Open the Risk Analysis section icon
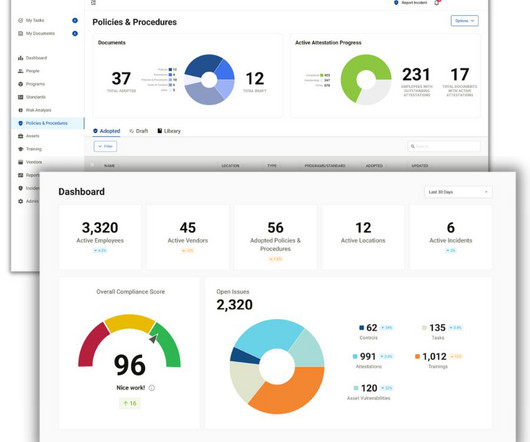530x442 pixels. pyautogui.click(x=20, y=110)
